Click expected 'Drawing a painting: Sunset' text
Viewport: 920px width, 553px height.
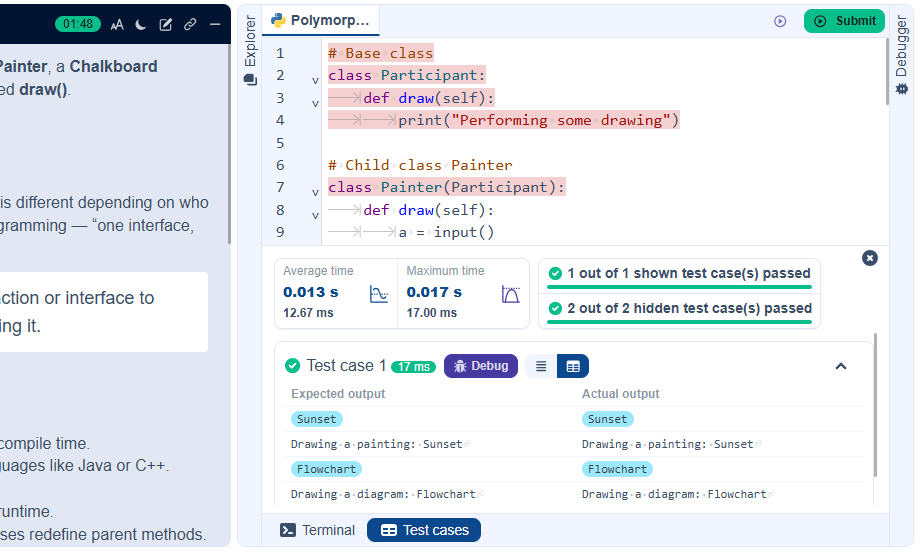coord(377,445)
